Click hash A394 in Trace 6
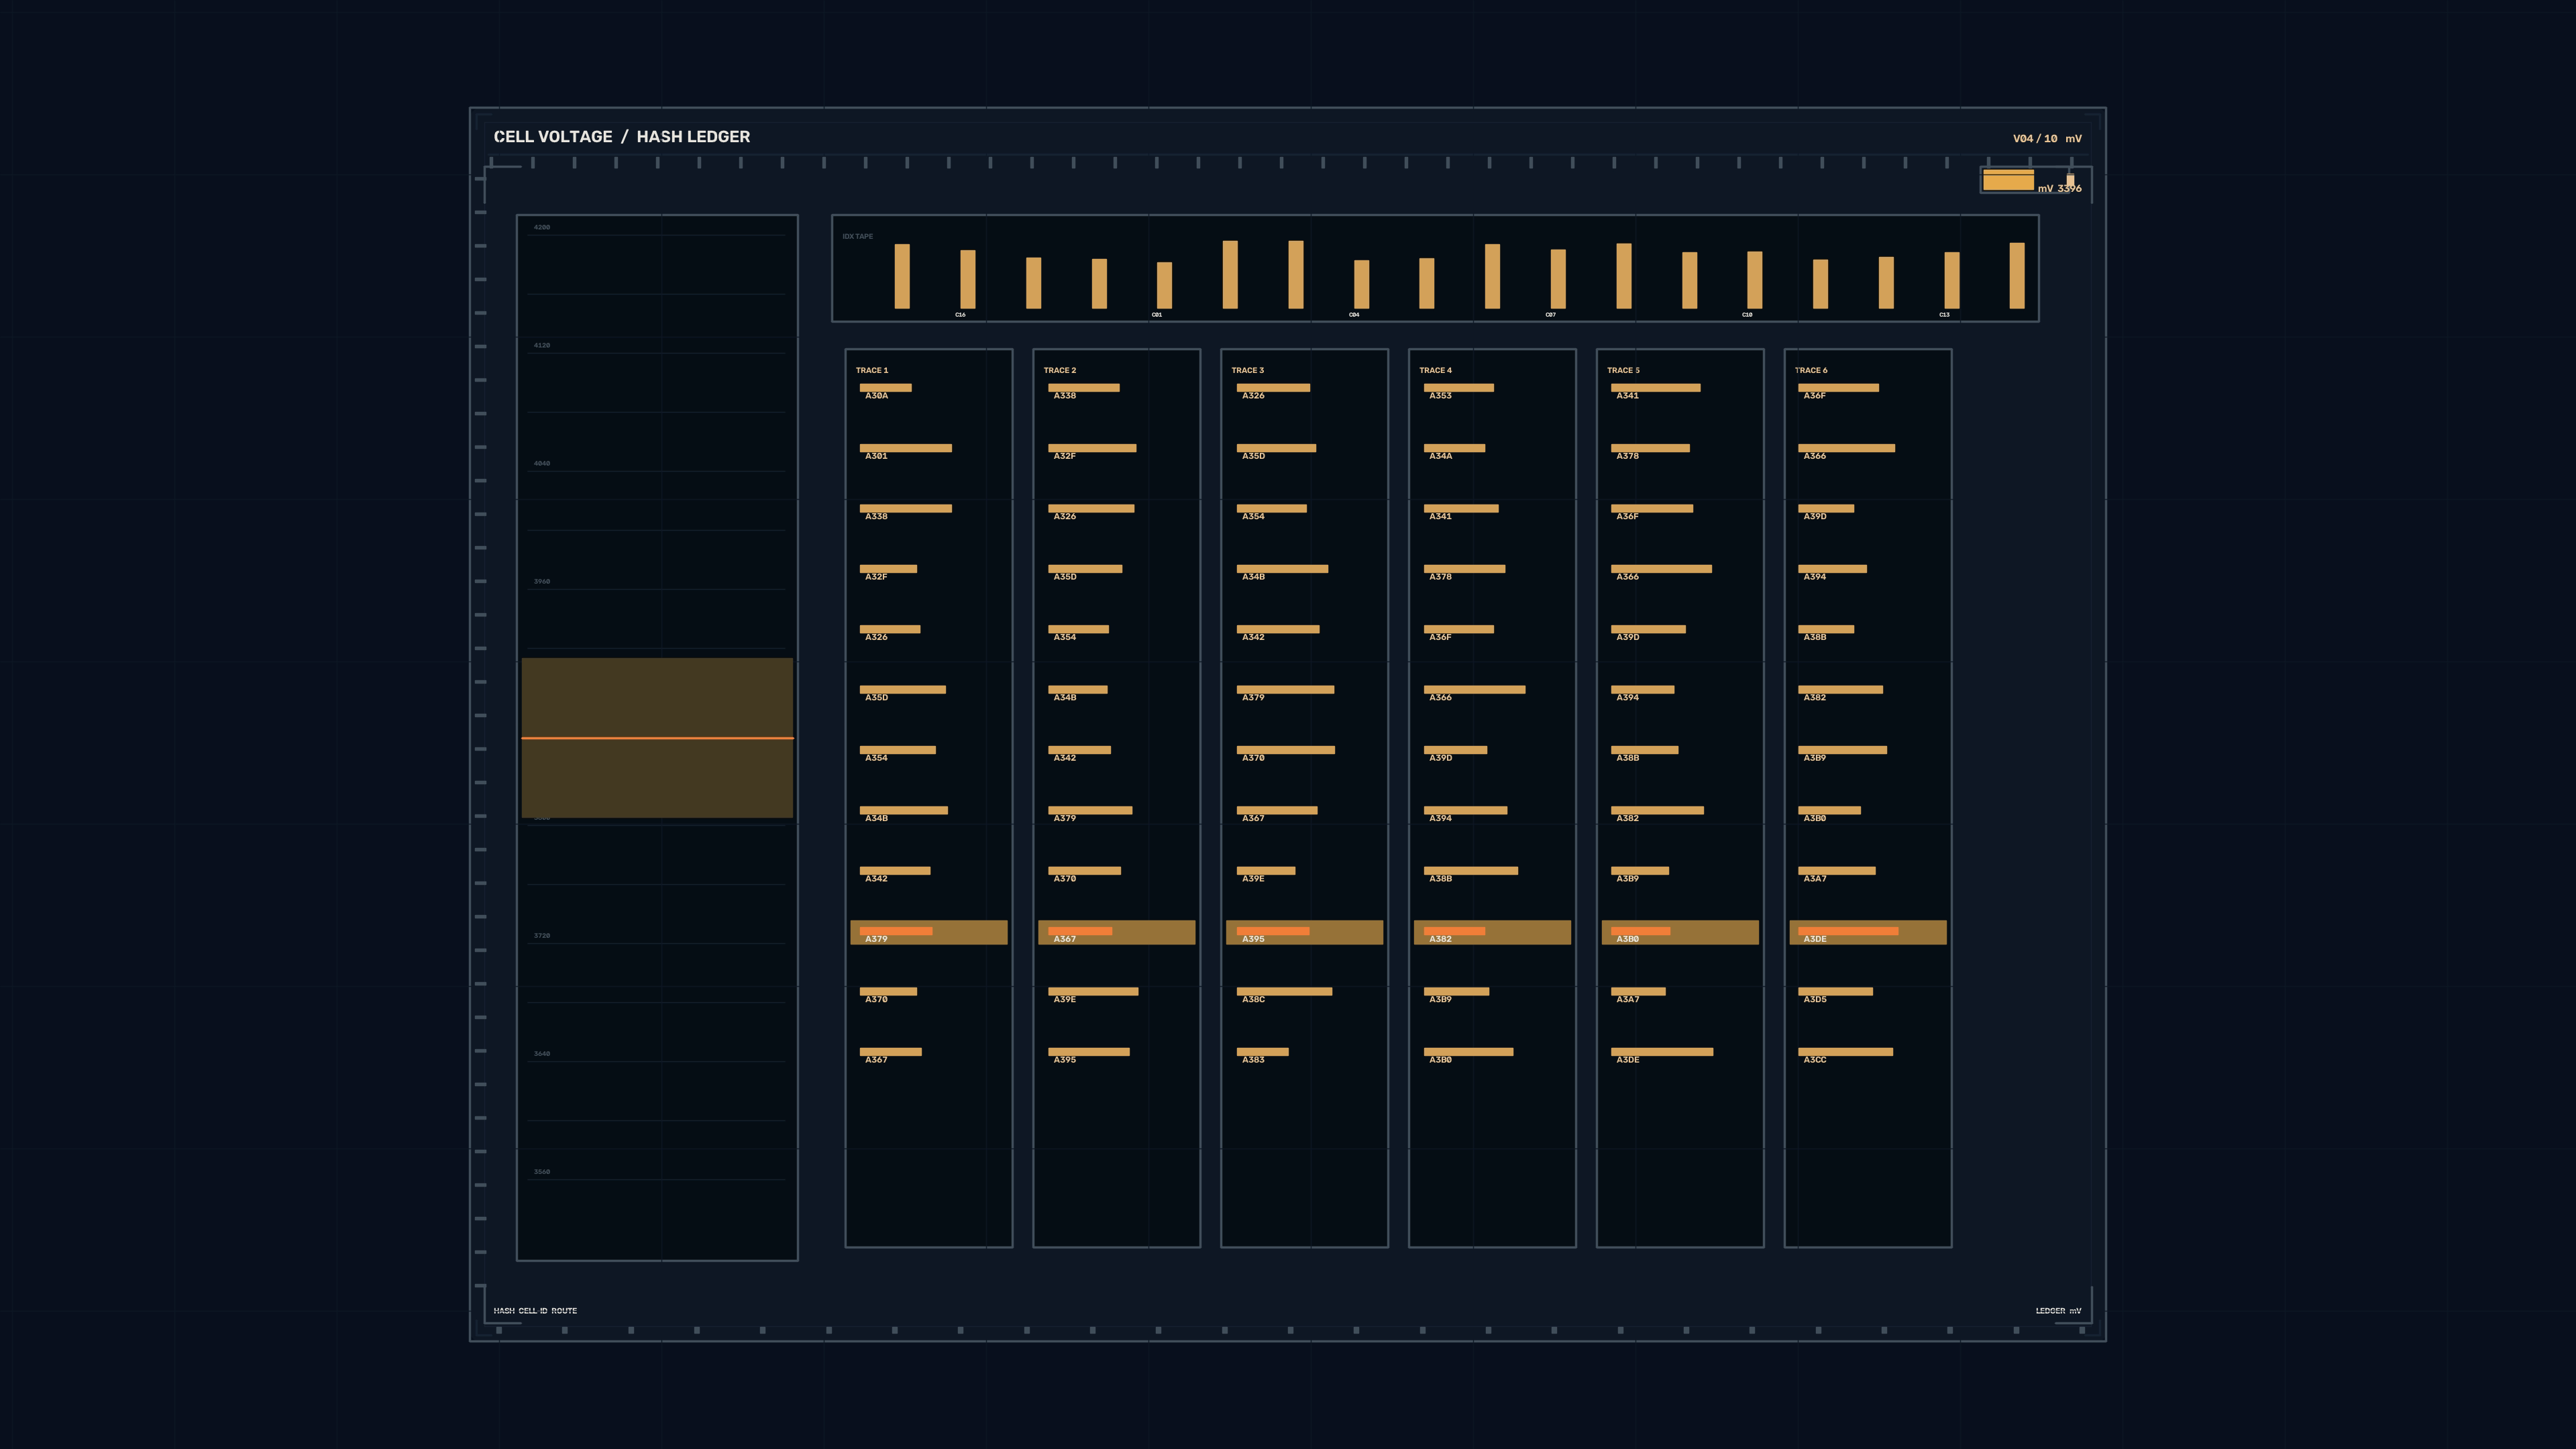Image resolution: width=2576 pixels, height=1449 pixels. 1815,577
